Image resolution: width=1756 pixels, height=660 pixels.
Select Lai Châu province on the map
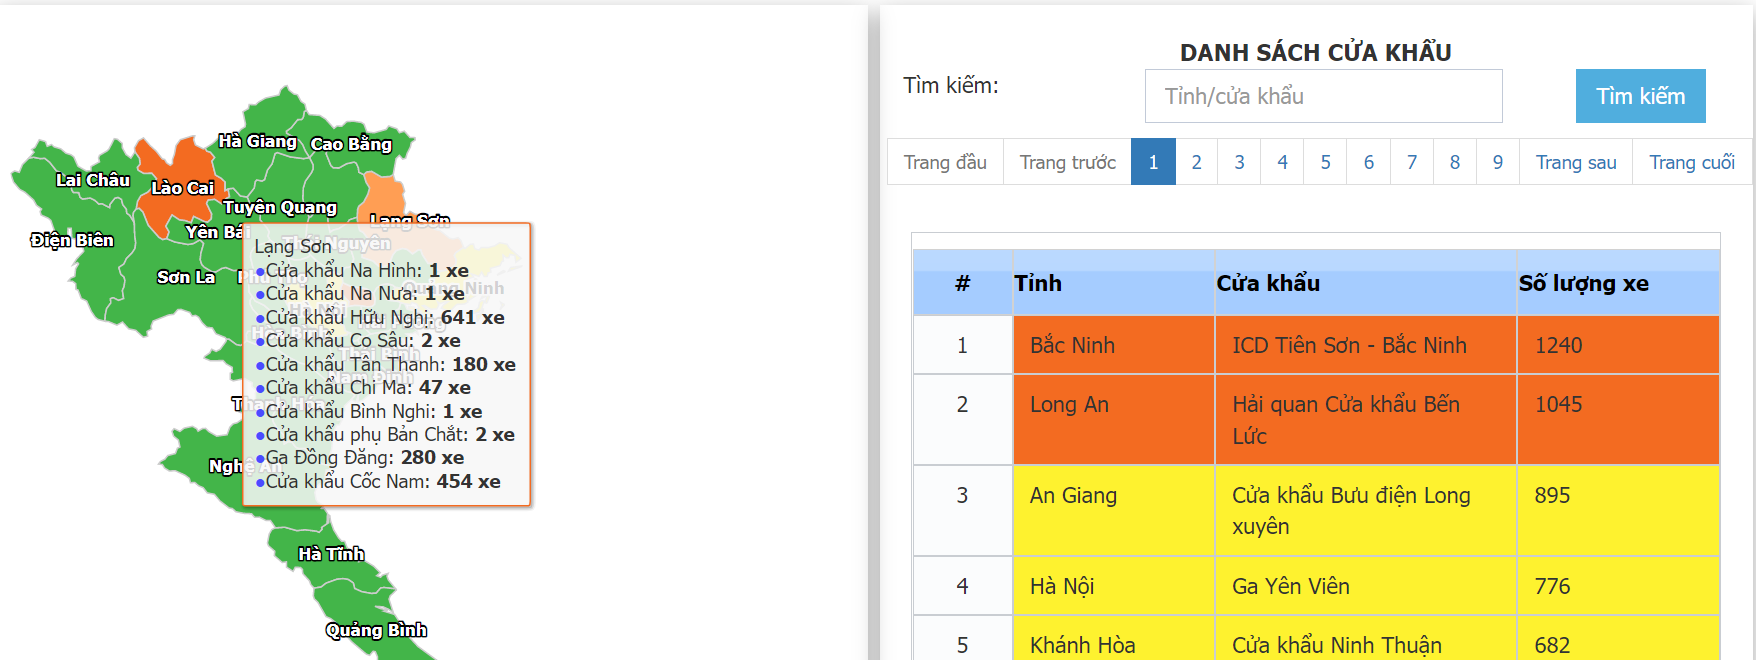(x=92, y=180)
